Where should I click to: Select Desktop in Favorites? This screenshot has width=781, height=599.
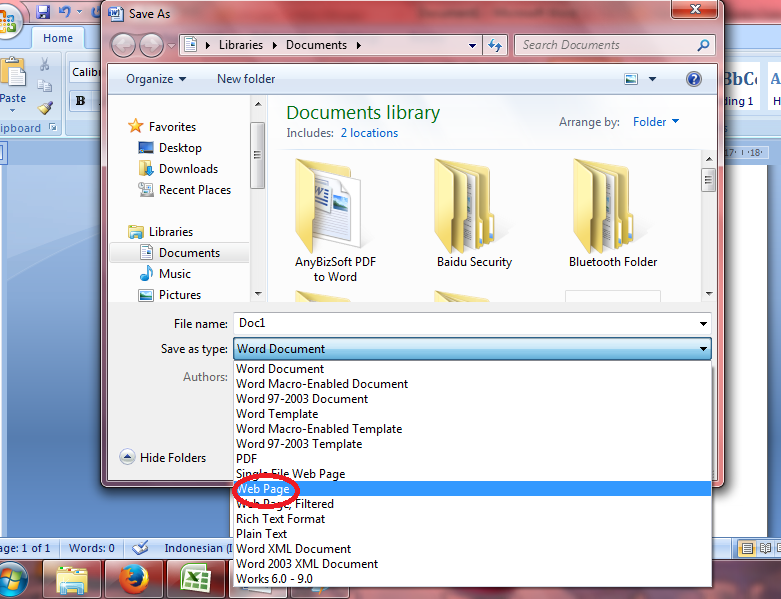pyautogui.click(x=170, y=148)
